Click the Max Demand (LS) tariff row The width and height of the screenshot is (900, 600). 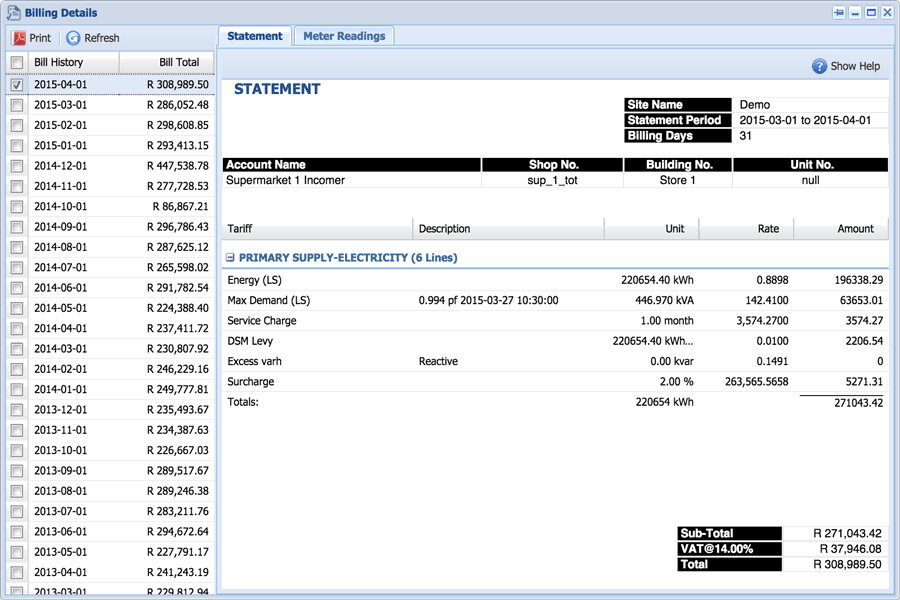tap(555, 300)
